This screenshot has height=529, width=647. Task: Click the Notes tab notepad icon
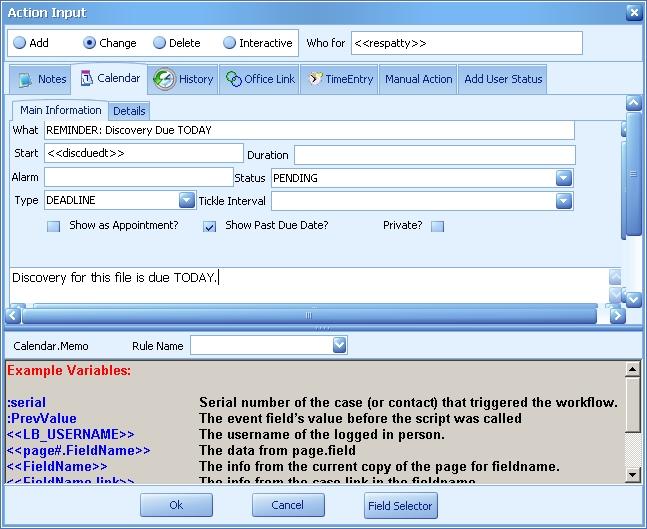pos(25,79)
